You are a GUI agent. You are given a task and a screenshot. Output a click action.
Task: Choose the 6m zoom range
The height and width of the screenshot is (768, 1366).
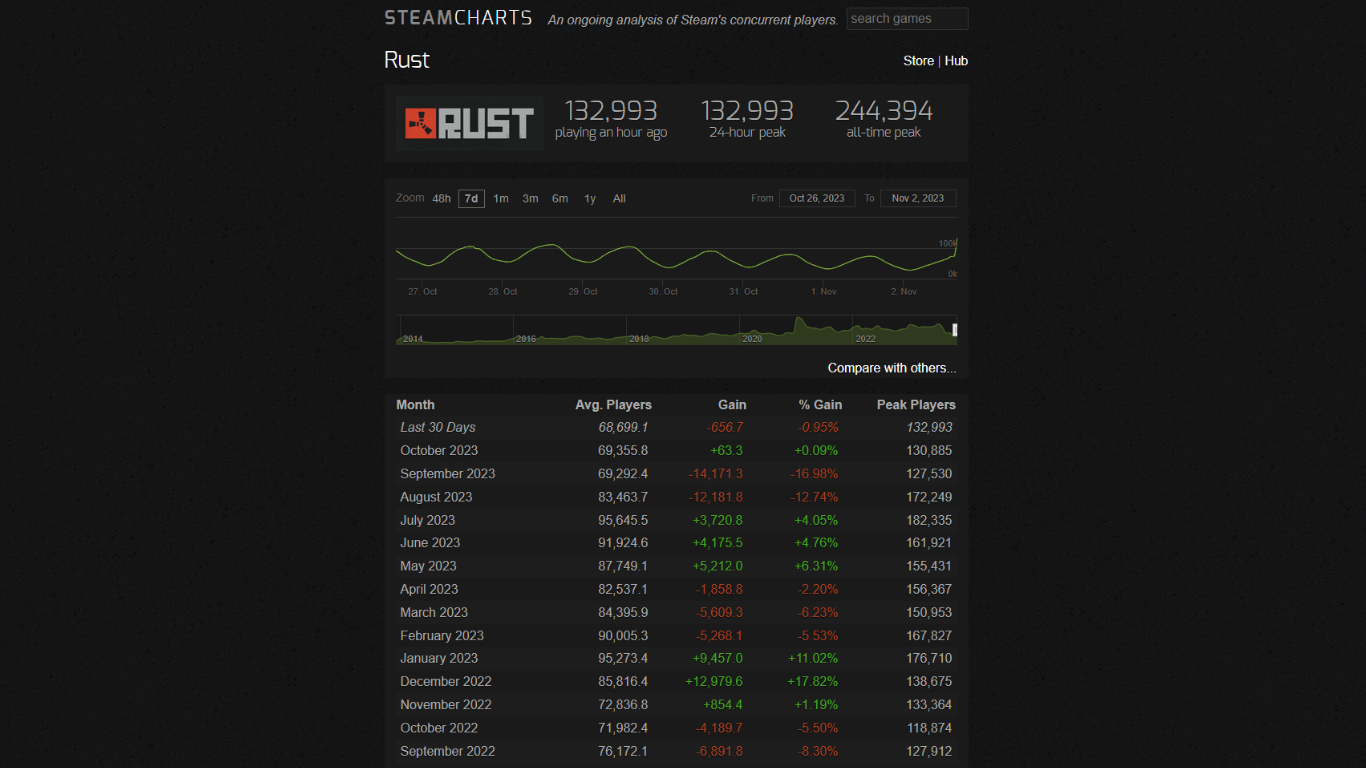[560, 199]
